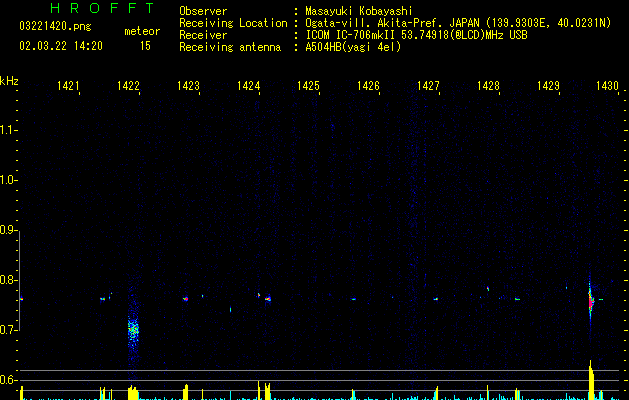This screenshot has height=400, width=629.
Task: Click the 1426 time axis marker
Action: [368, 86]
